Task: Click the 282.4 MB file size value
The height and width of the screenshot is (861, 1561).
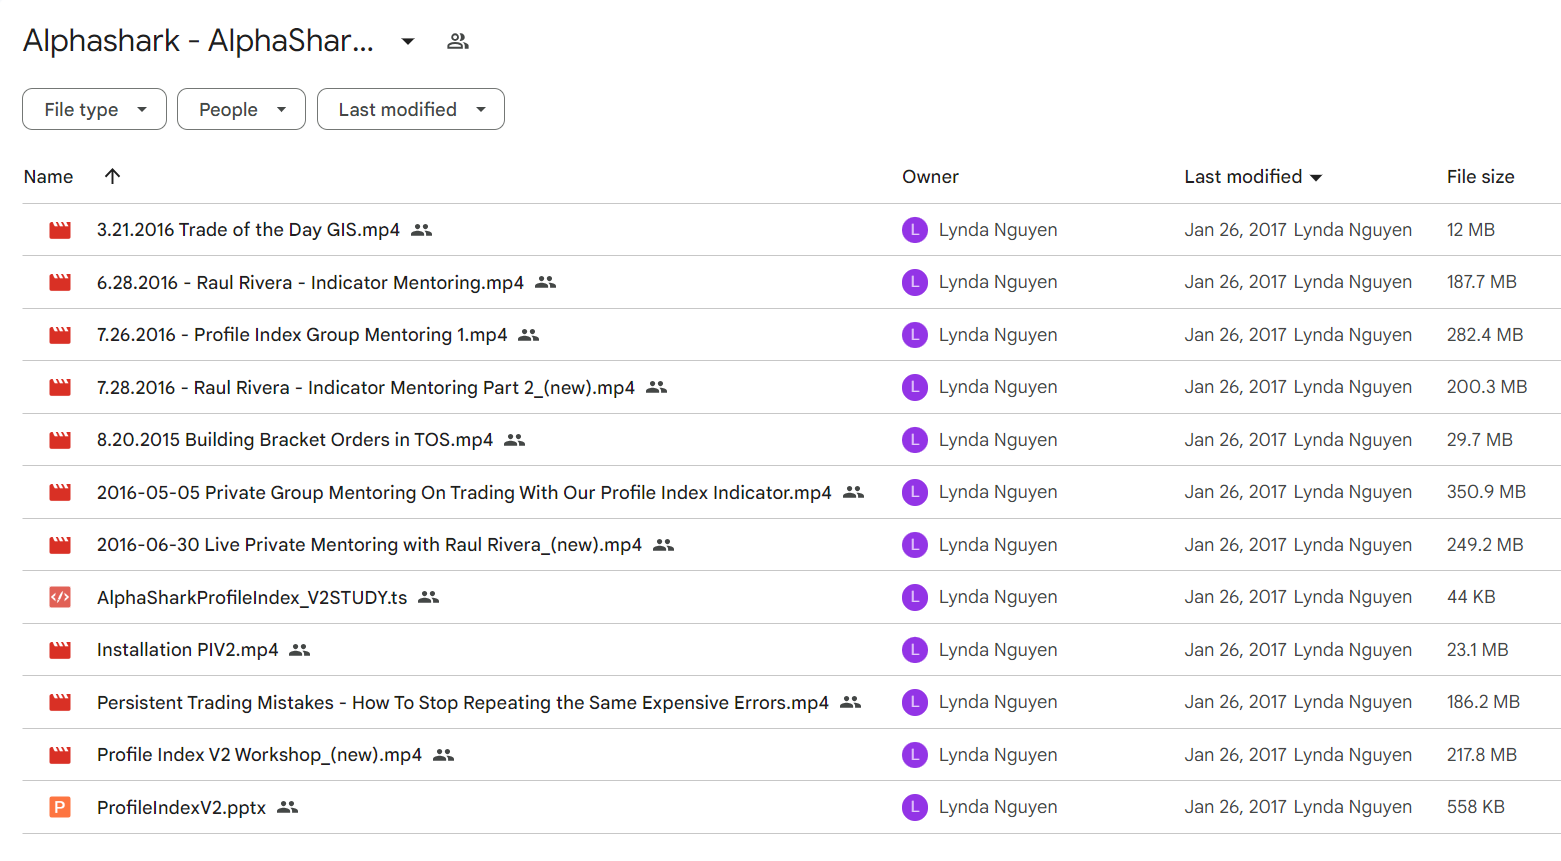Action: pos(1485,335)
